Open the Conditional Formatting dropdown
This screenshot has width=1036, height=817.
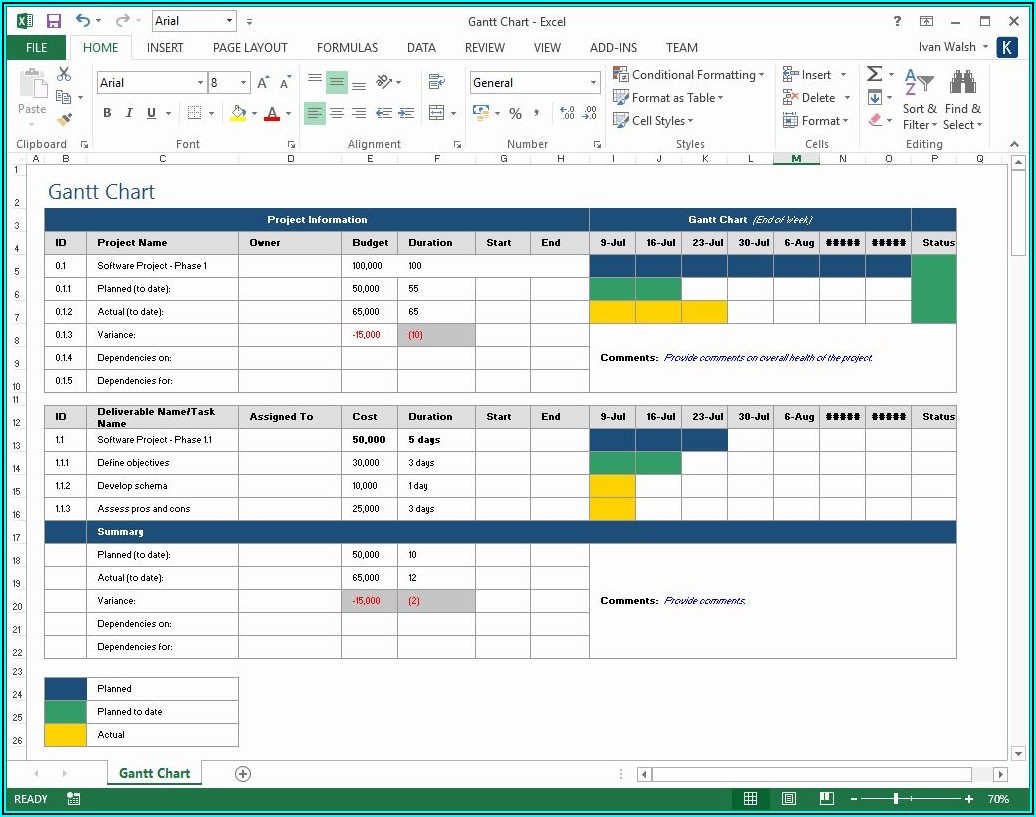click(x=689, y=75)
